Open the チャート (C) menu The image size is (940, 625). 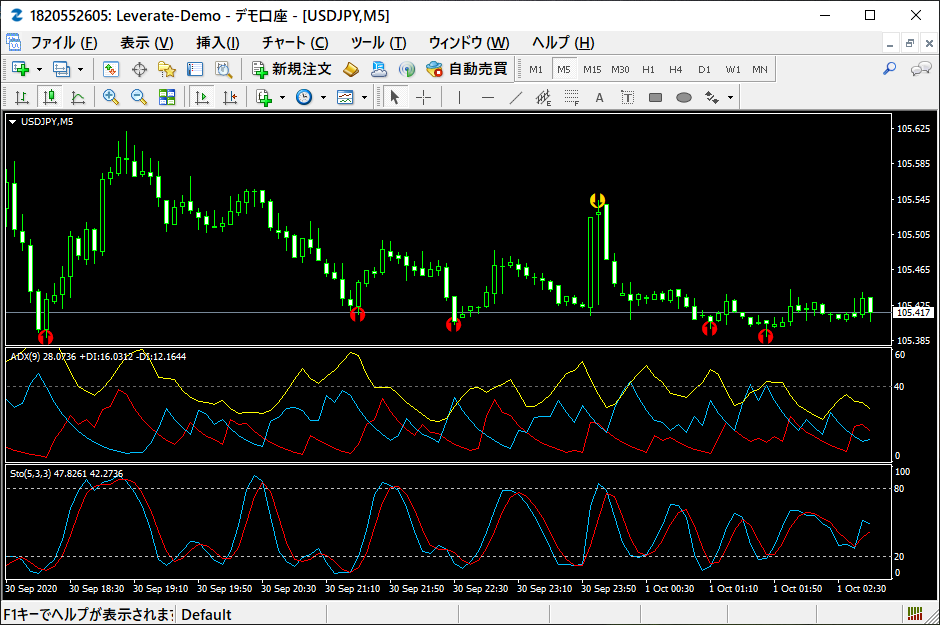coord(296,43)
